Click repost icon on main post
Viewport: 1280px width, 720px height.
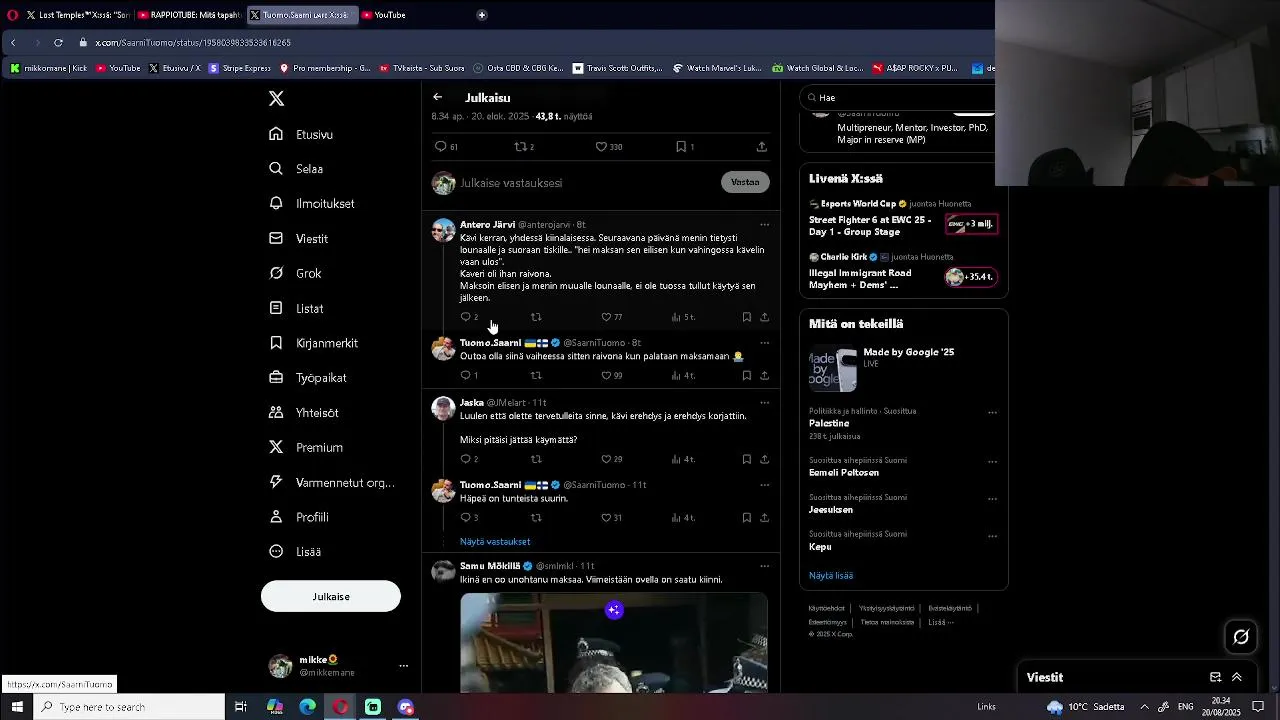[x=524, y=147]
